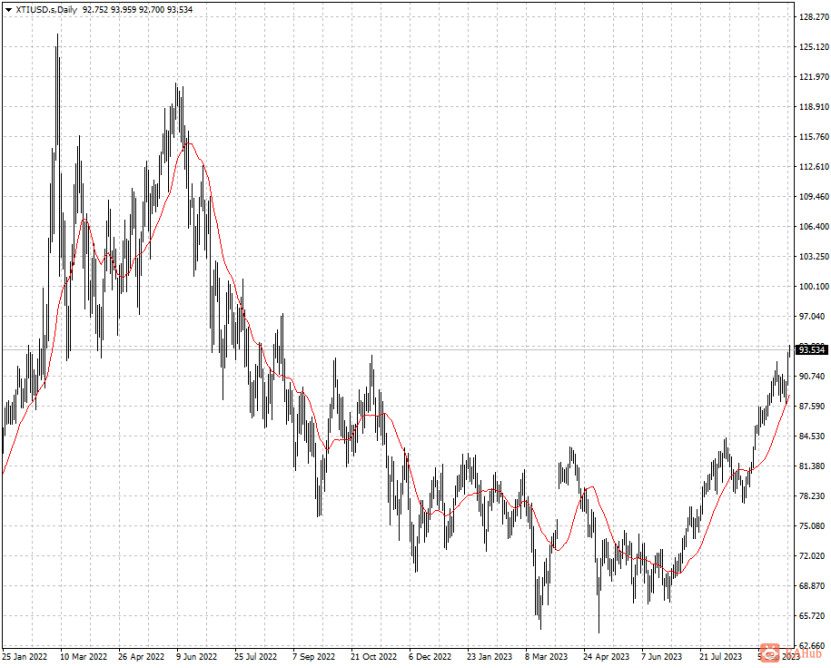This screenshot has height=668, width=831.
Task: Click the 84.530 price axis label
Action: point(814,436)
